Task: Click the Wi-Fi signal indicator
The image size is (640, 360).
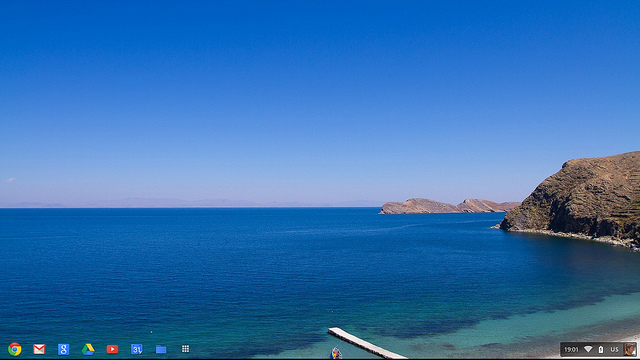Action: click(x=588, y=349)
